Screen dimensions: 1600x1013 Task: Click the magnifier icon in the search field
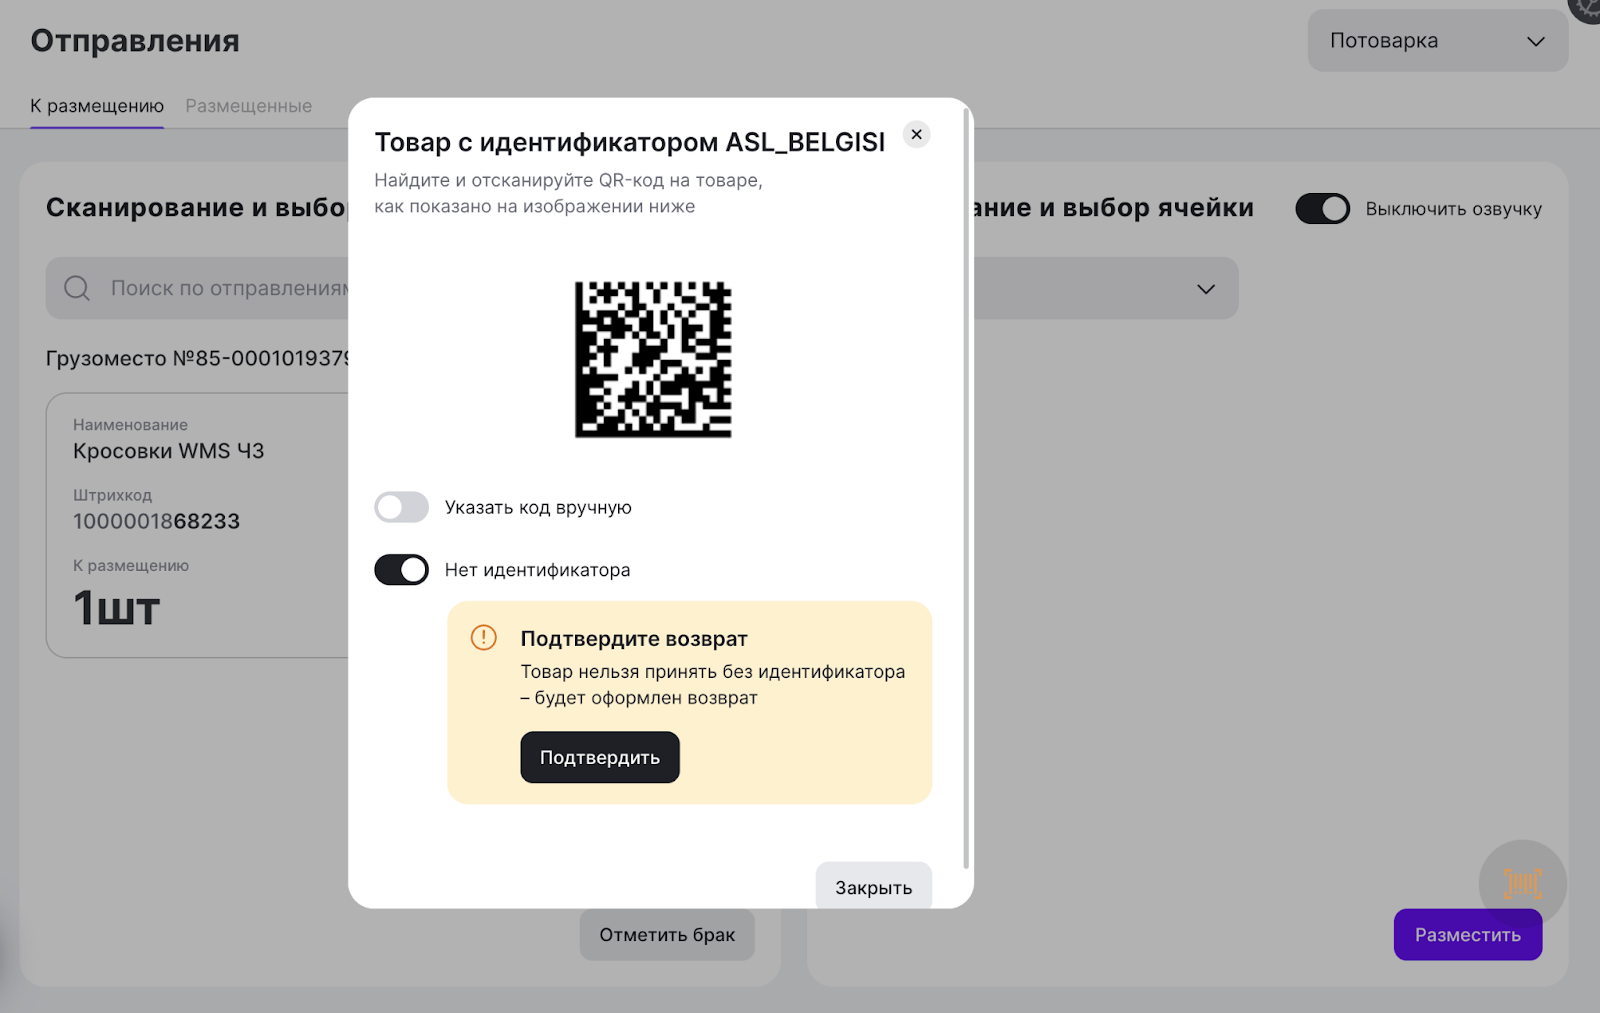(x=77, y=289)
